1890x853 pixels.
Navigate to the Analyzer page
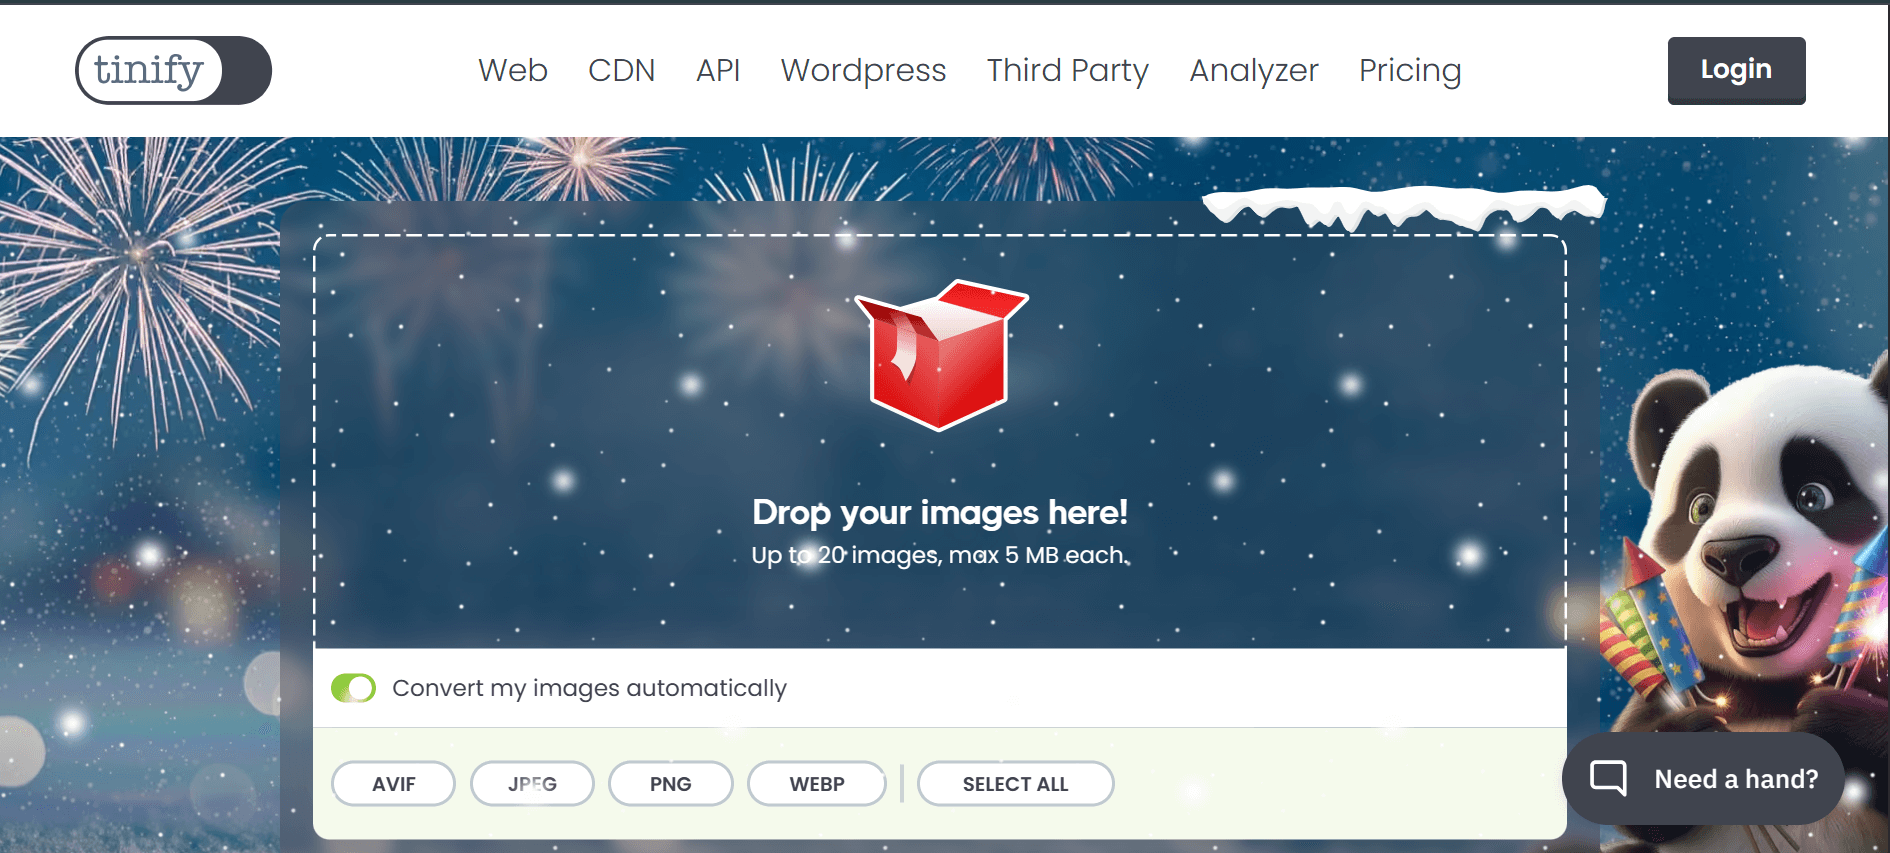(x=1253, y=70)
